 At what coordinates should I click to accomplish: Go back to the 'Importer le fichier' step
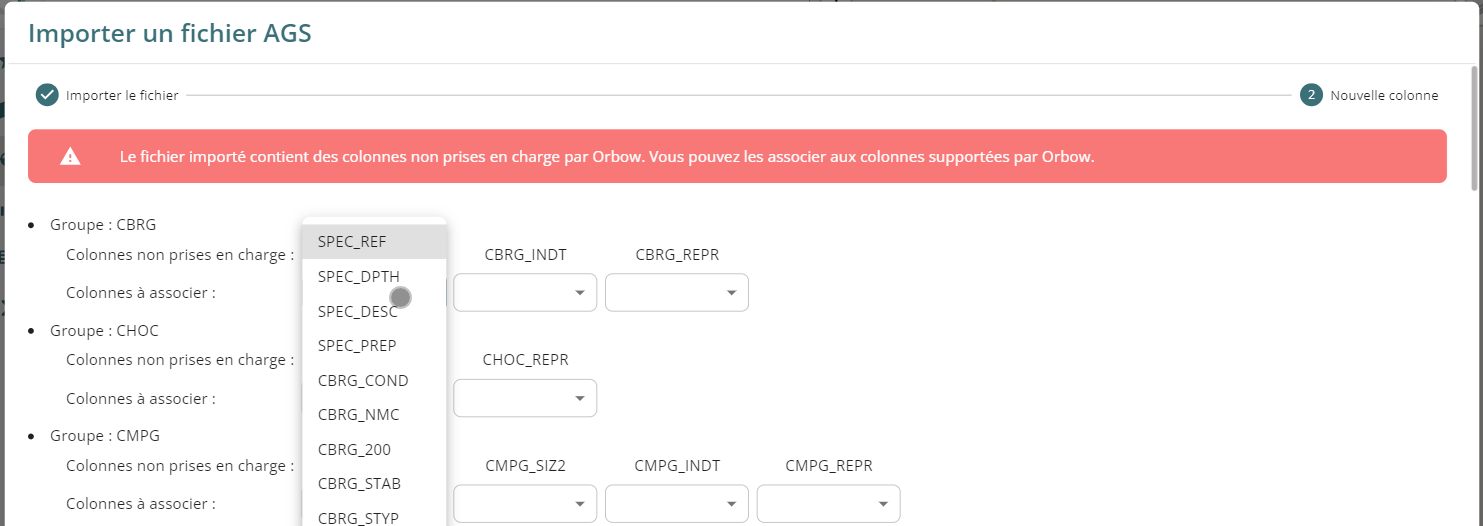(122, 96)
